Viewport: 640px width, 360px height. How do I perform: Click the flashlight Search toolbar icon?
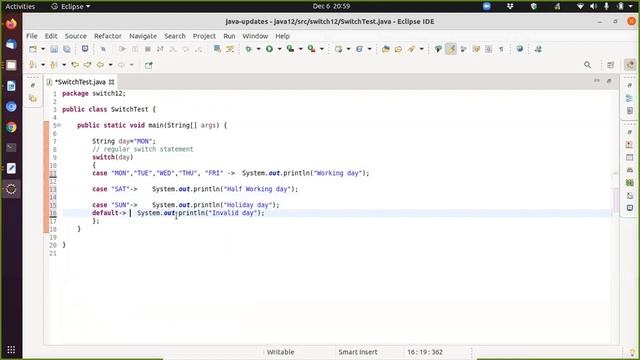pos(411,49)
